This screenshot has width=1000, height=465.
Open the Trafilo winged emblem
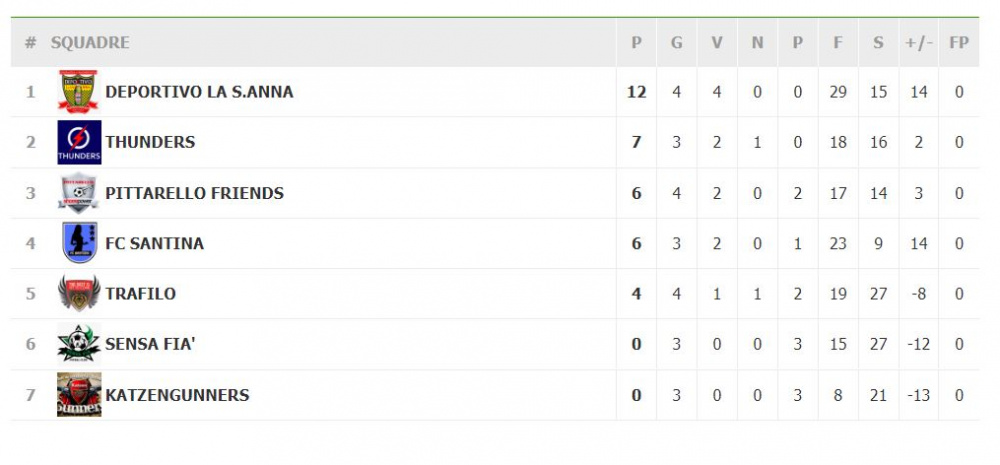point(79,293)
